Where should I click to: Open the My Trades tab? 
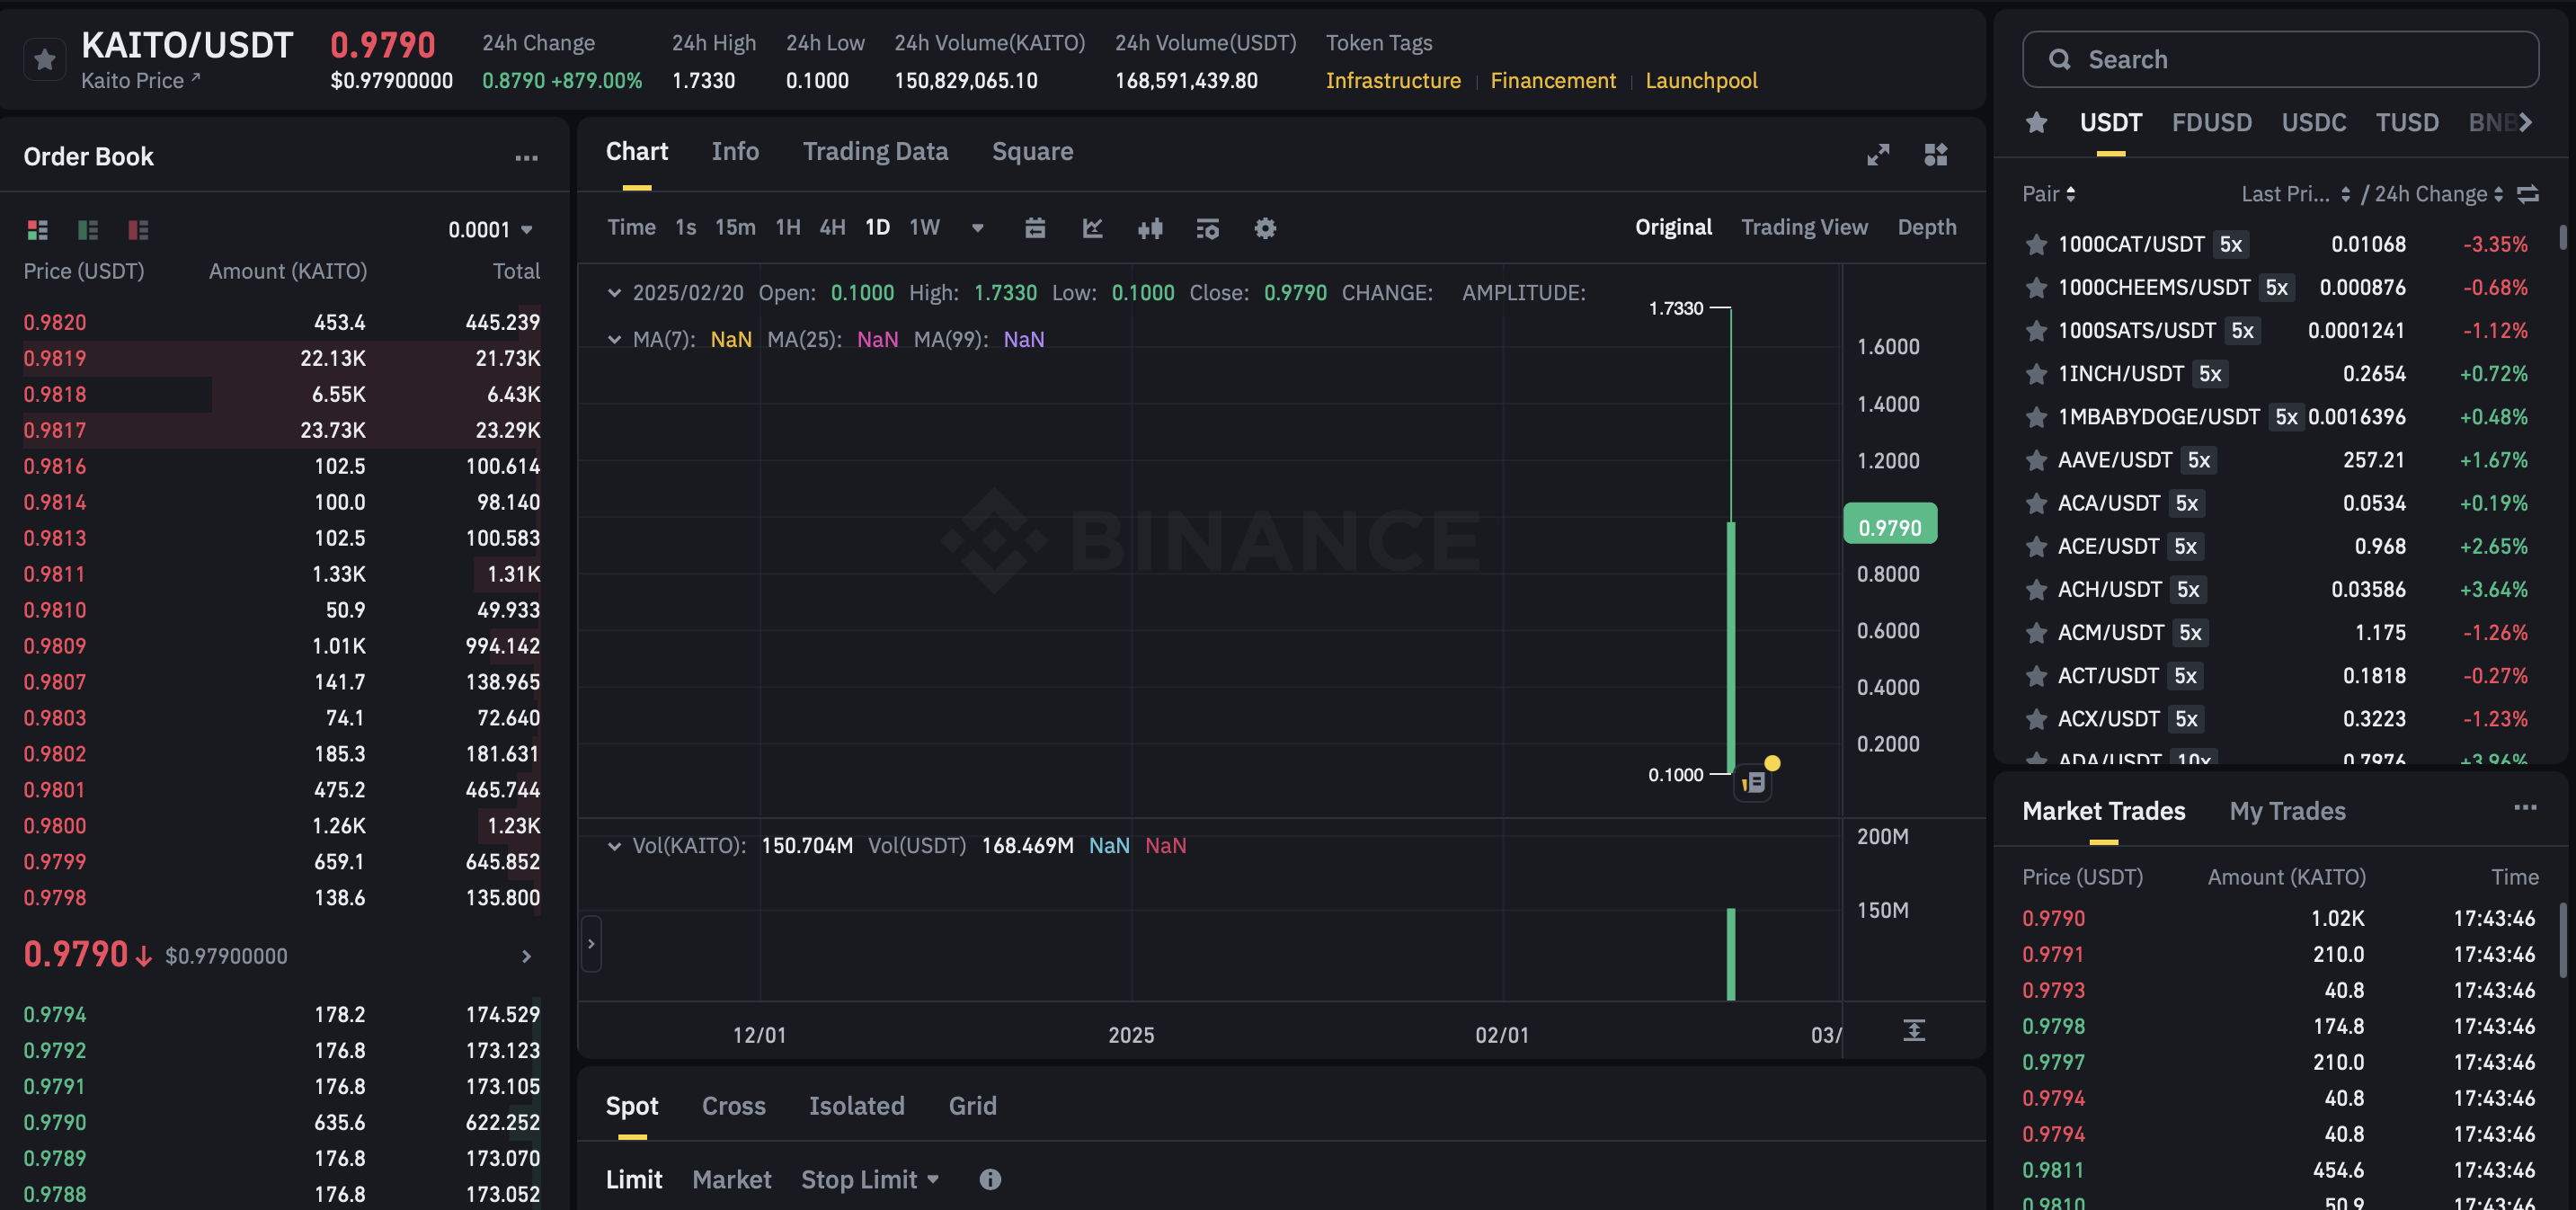tap(2287, 811)
